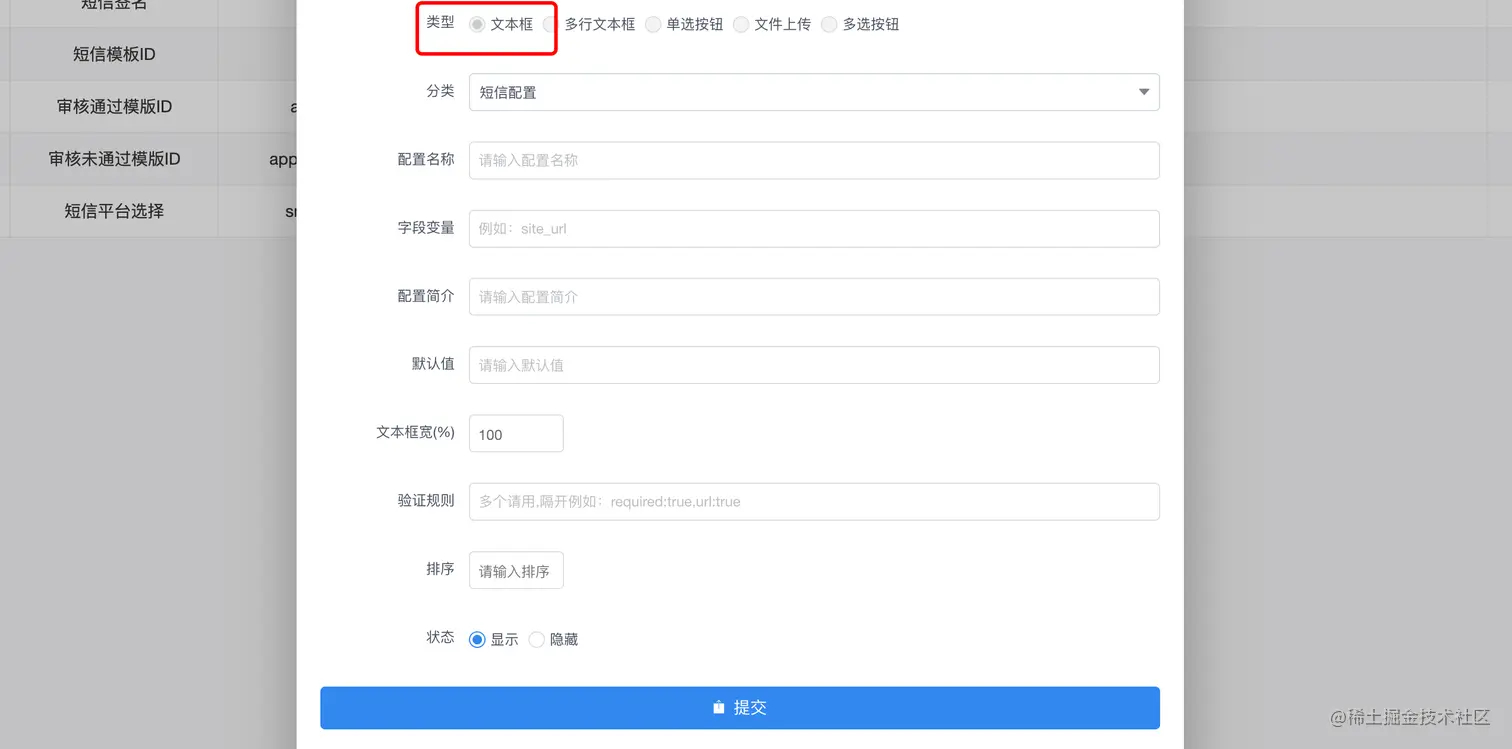The image size is (1512, 749).
Task: Click the 默认值 input field
Action: tap(814, 365)
